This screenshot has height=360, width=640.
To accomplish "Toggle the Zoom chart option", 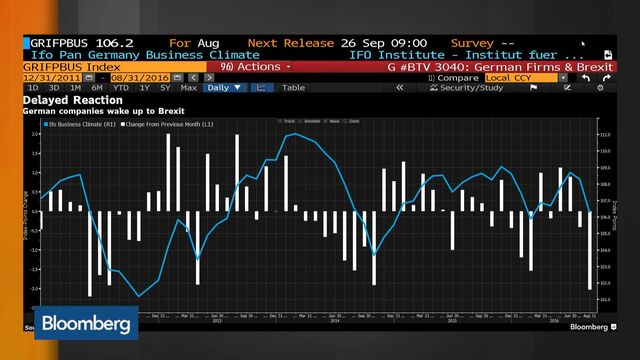I will 352,121.
